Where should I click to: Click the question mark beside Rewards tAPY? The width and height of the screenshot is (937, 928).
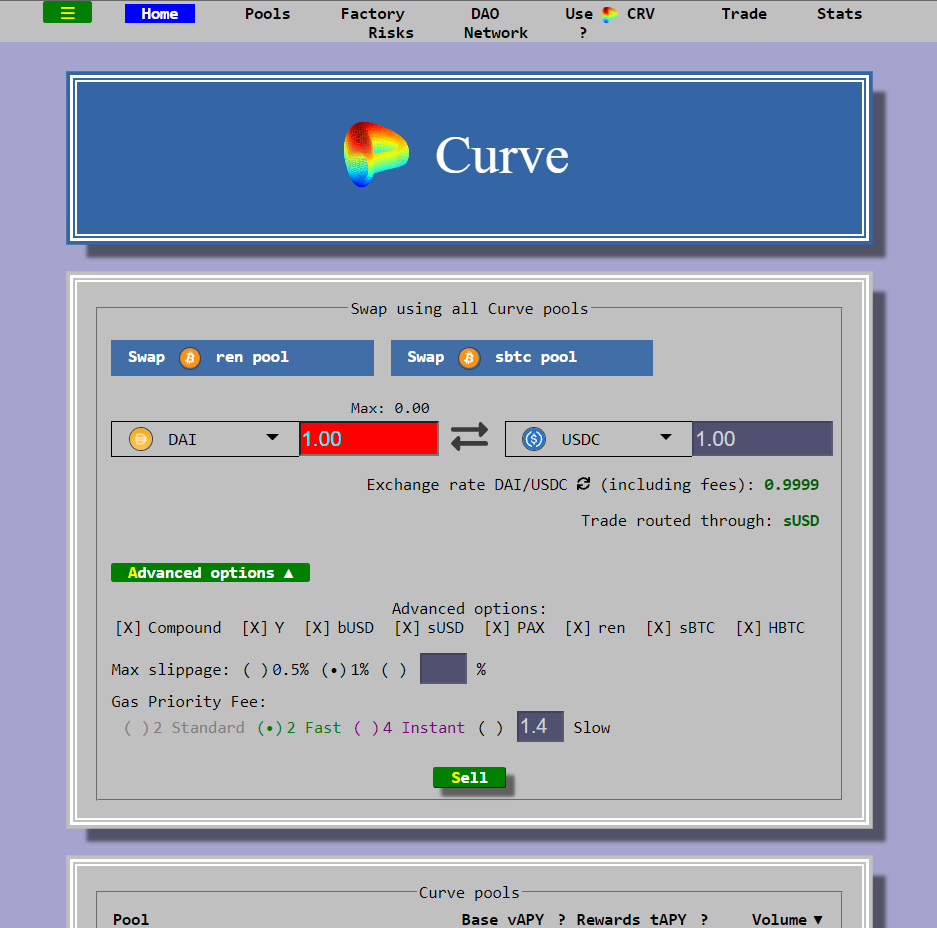tap(704, 919)
